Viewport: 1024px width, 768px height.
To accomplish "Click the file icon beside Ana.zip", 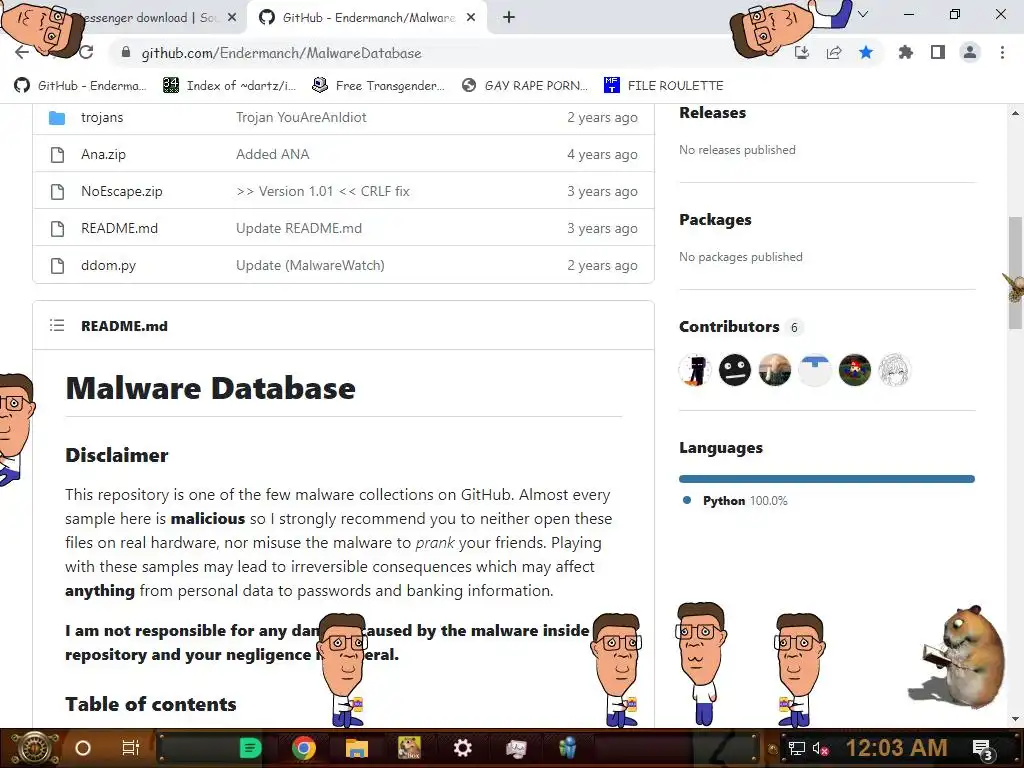I will tap(57, 155).
